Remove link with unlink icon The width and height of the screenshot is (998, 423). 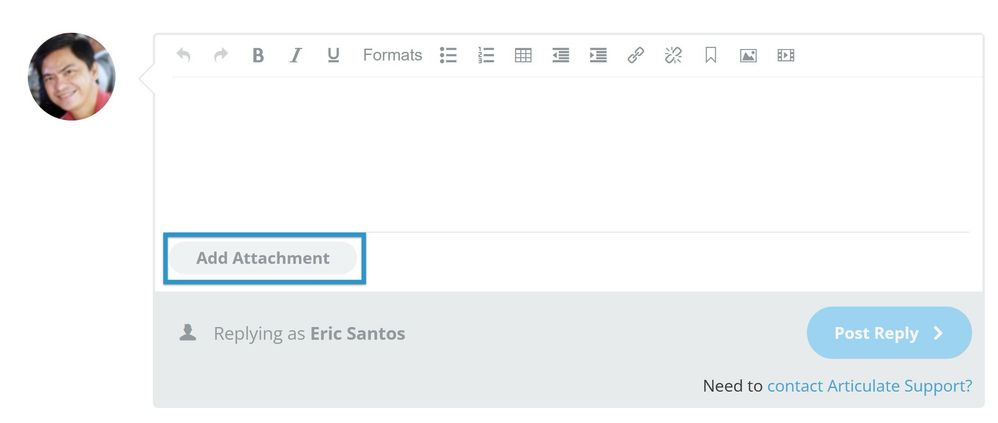[673, 56]
